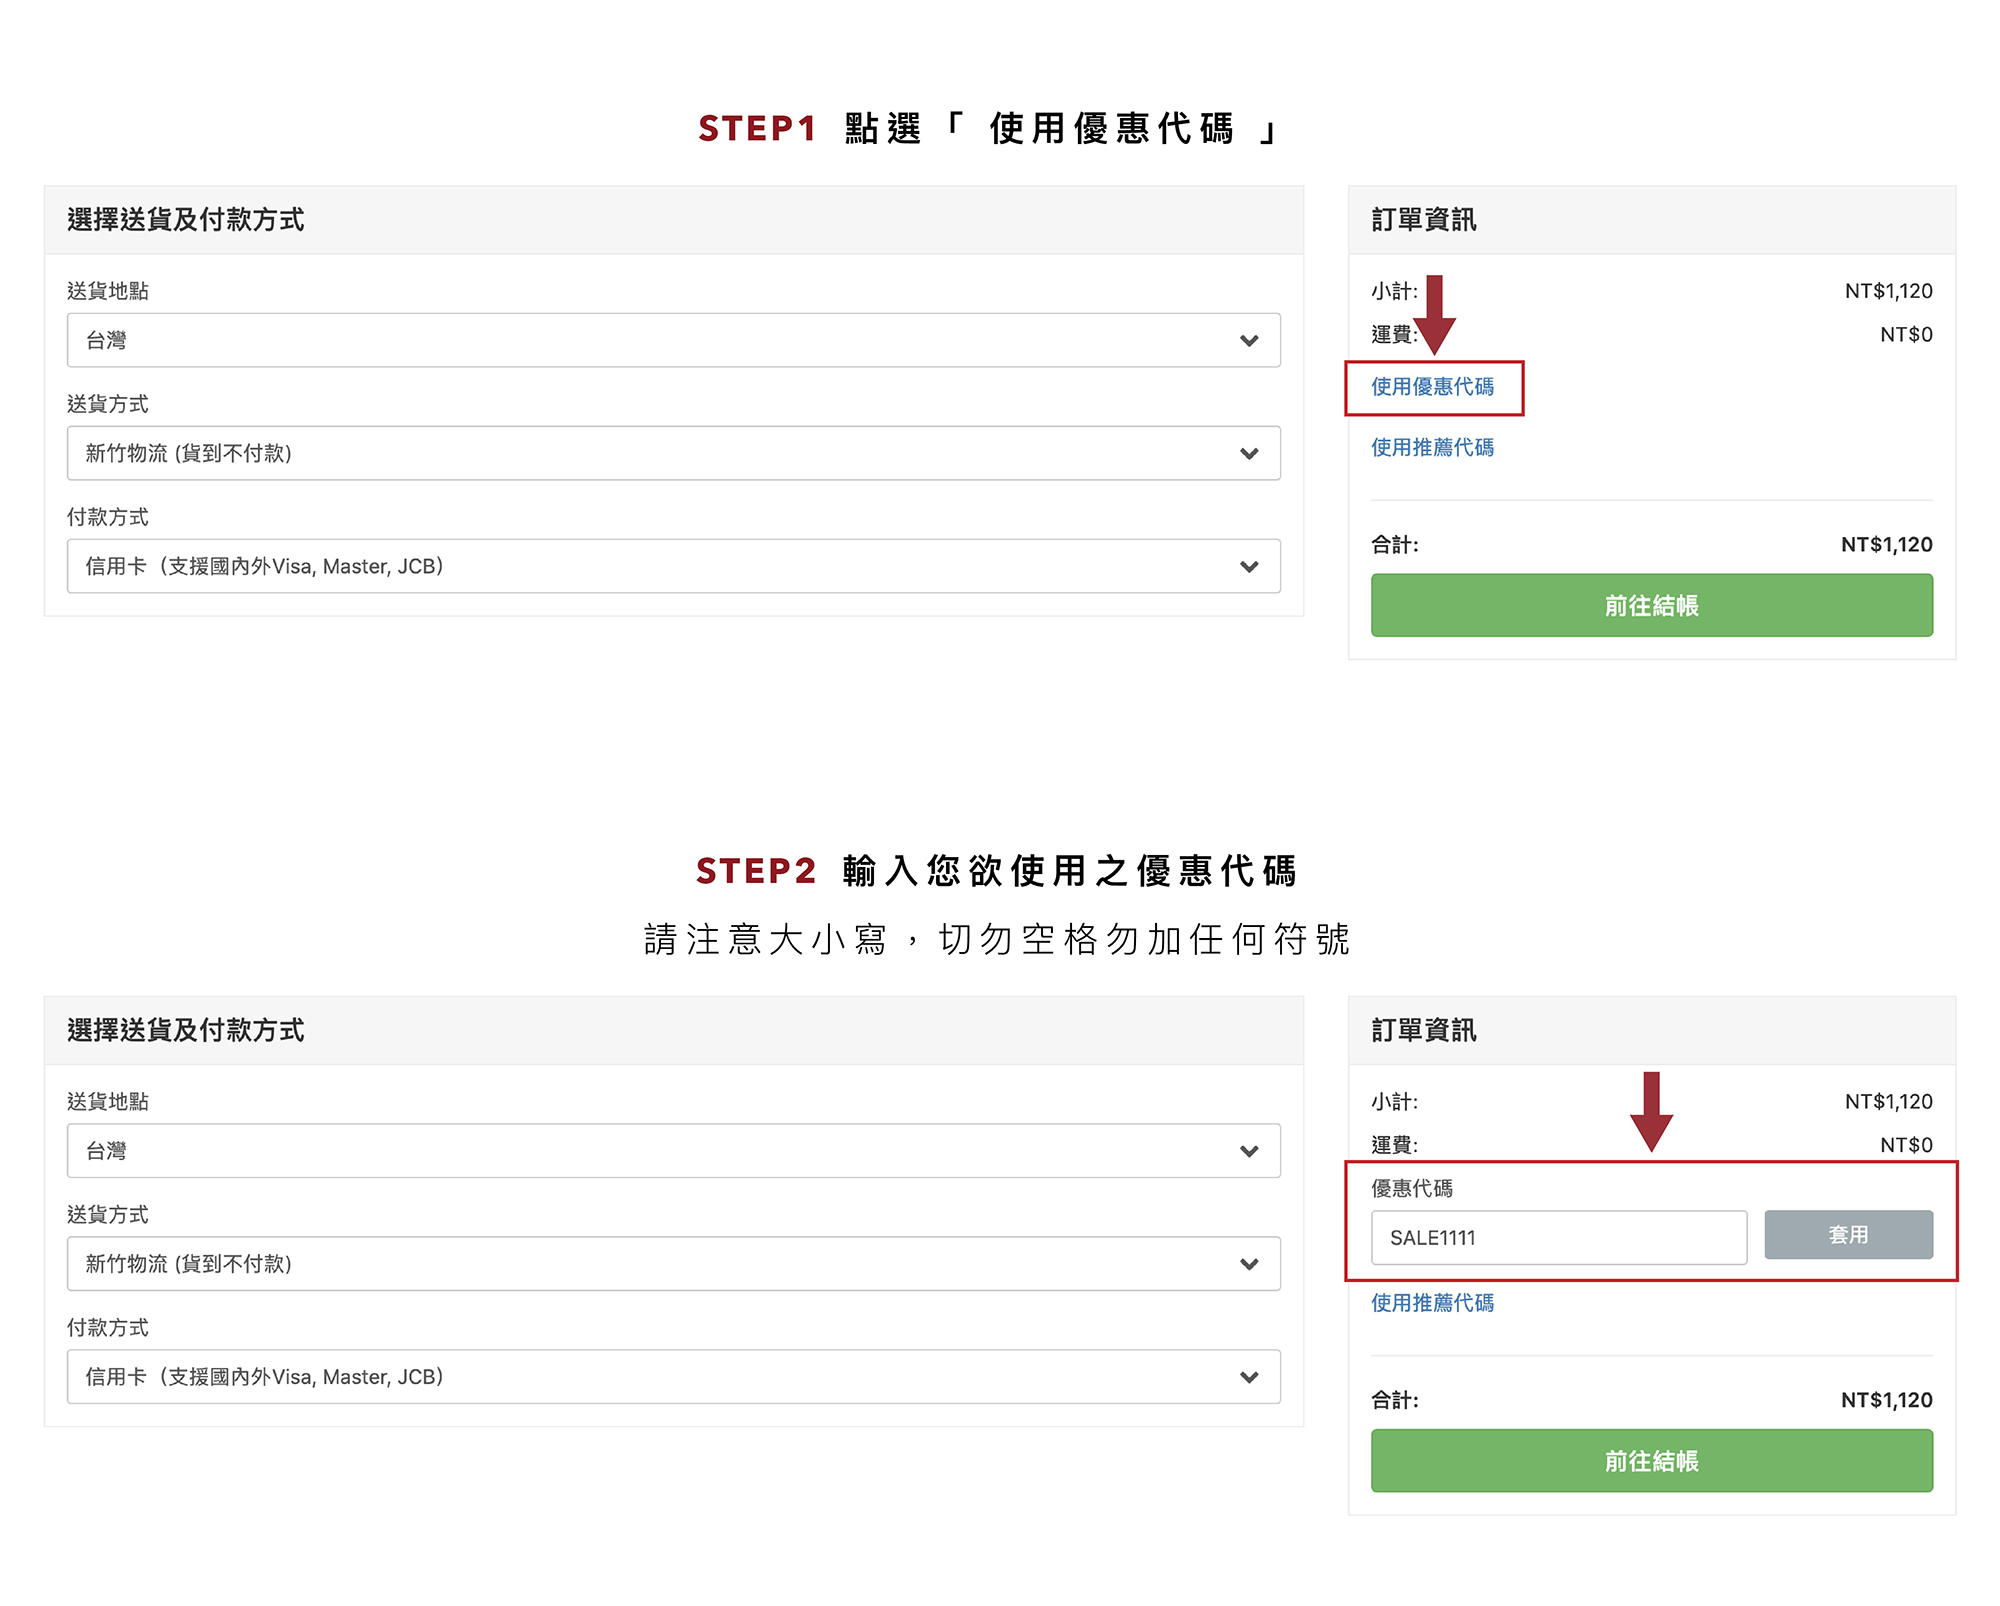
Task: Click the 使用推薦代碼 link in Step 1 panel
Action: 1432,448
